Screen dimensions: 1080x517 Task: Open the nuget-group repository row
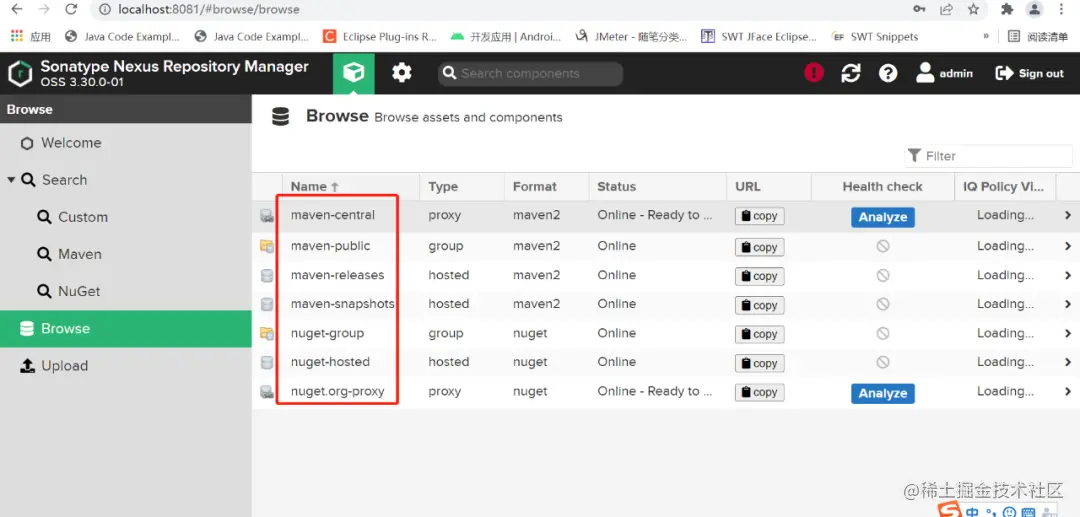tap(666, 333)
